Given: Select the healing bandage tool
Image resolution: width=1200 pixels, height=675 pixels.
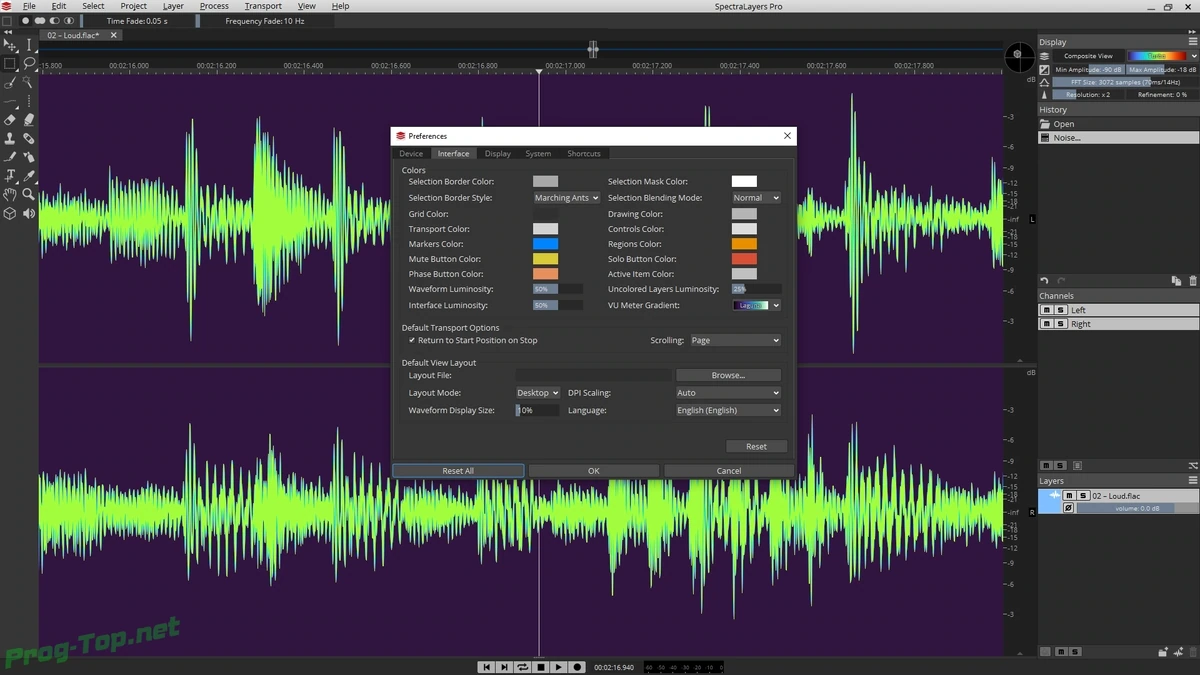Looking at the screenshot, I should (x=29, y=139).
